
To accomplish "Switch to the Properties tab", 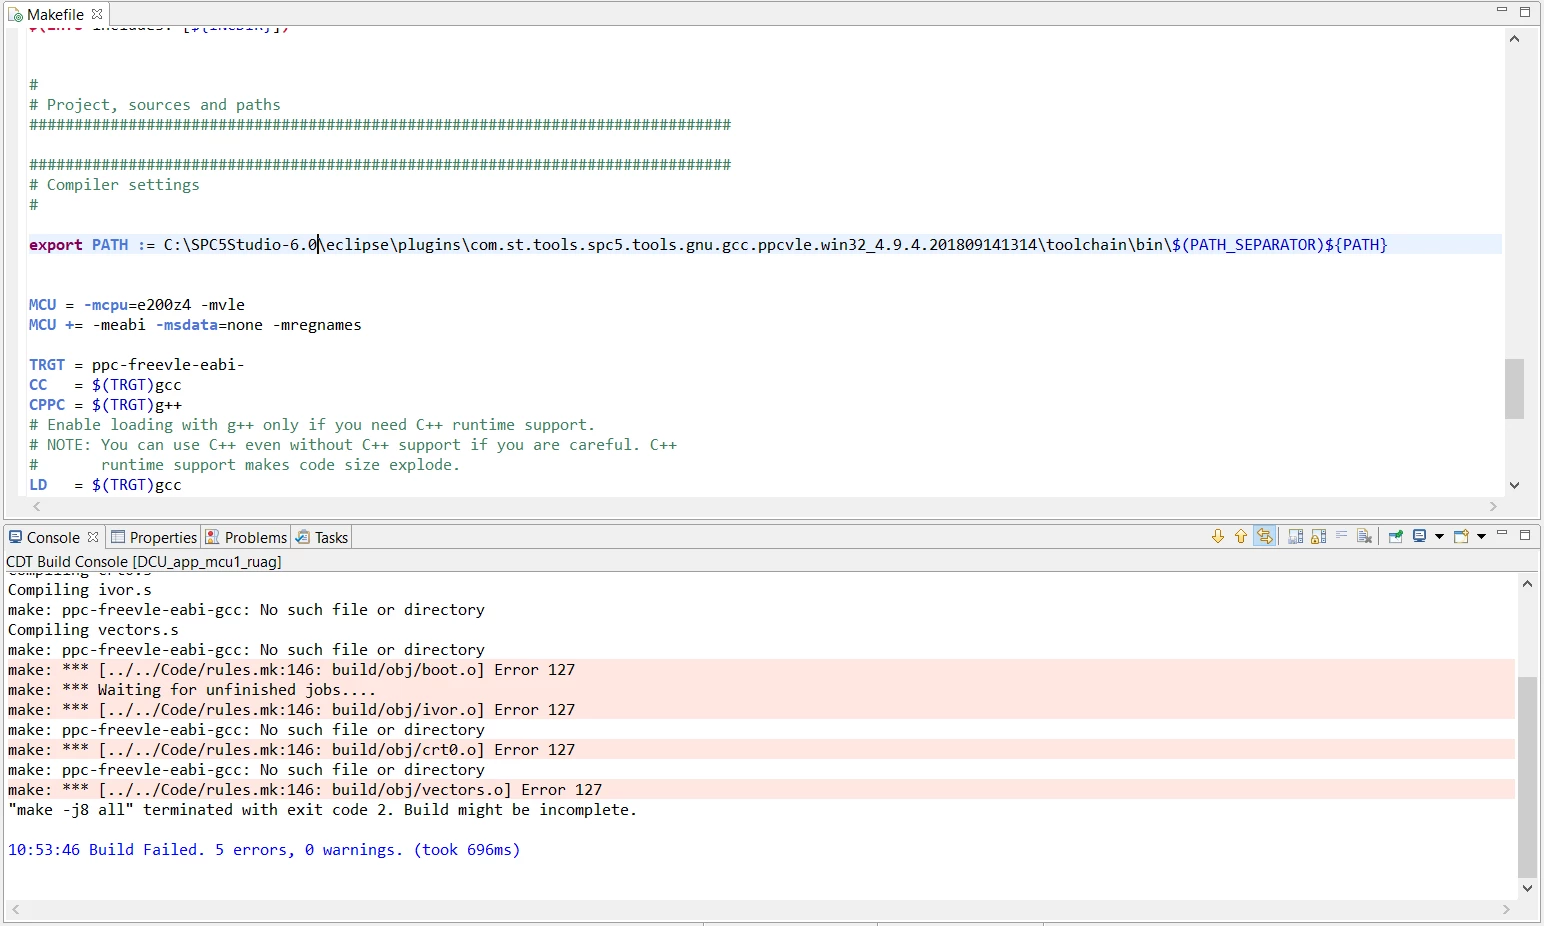I will [154, 537].
